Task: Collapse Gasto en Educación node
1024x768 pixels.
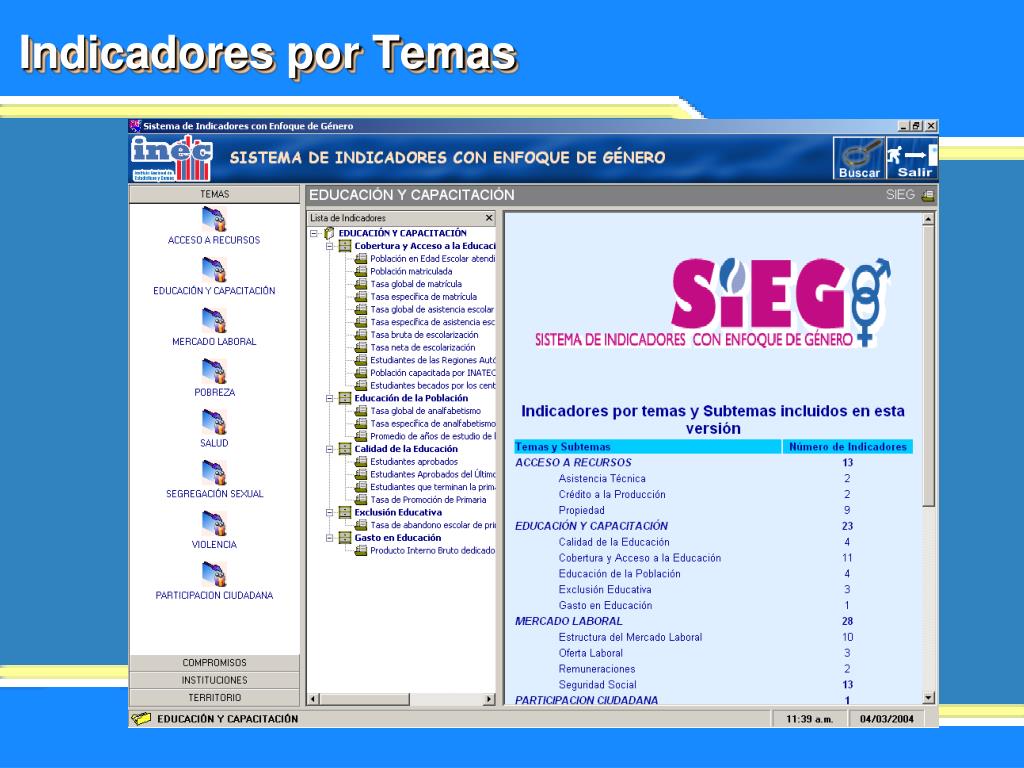Action: [330, 538]
